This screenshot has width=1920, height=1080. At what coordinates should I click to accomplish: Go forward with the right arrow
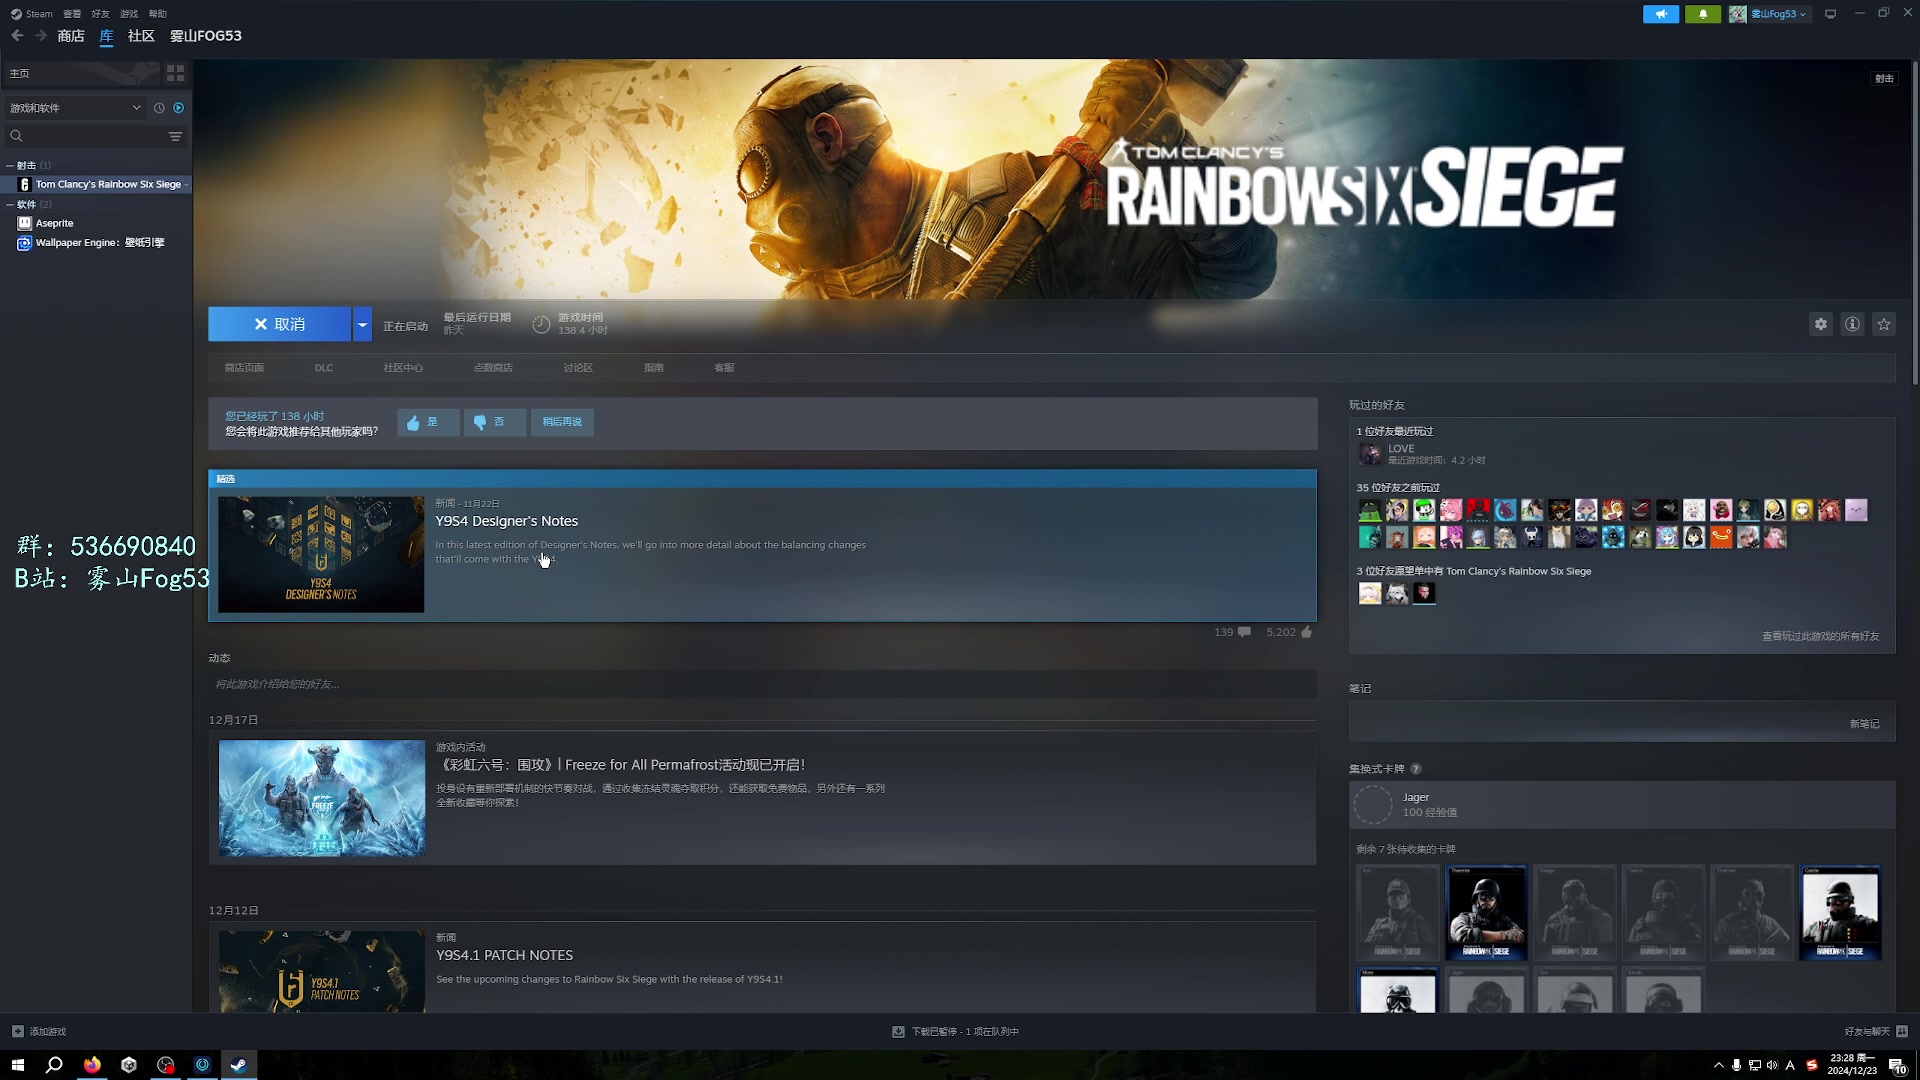41,36
